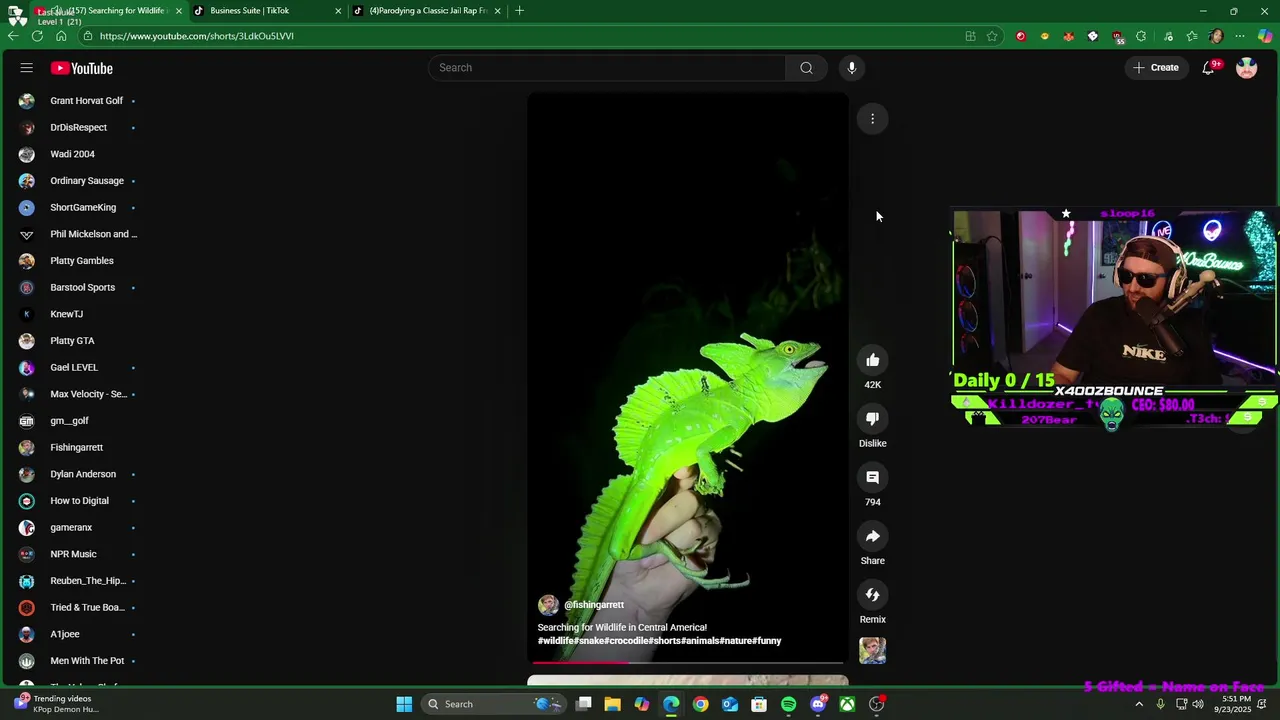
Task: Open browser home page
Action: 61,36
